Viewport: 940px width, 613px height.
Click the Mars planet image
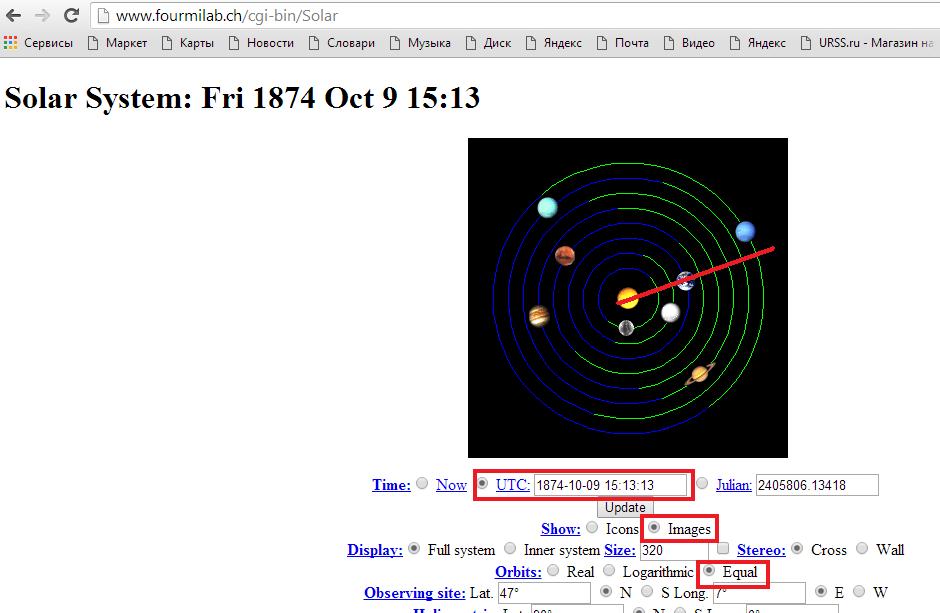coord(565,255)
